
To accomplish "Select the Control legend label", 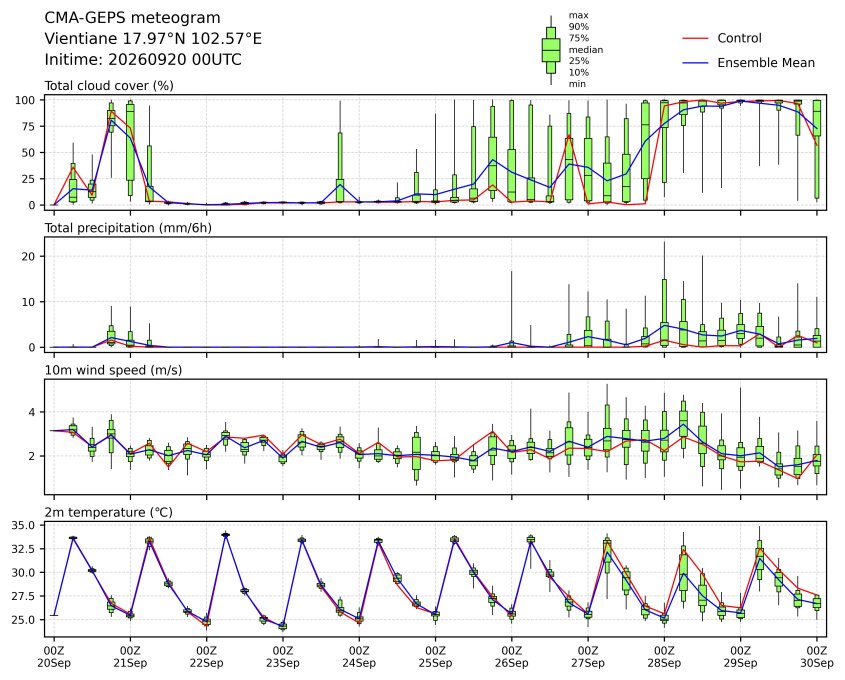I will coord(739,38).
